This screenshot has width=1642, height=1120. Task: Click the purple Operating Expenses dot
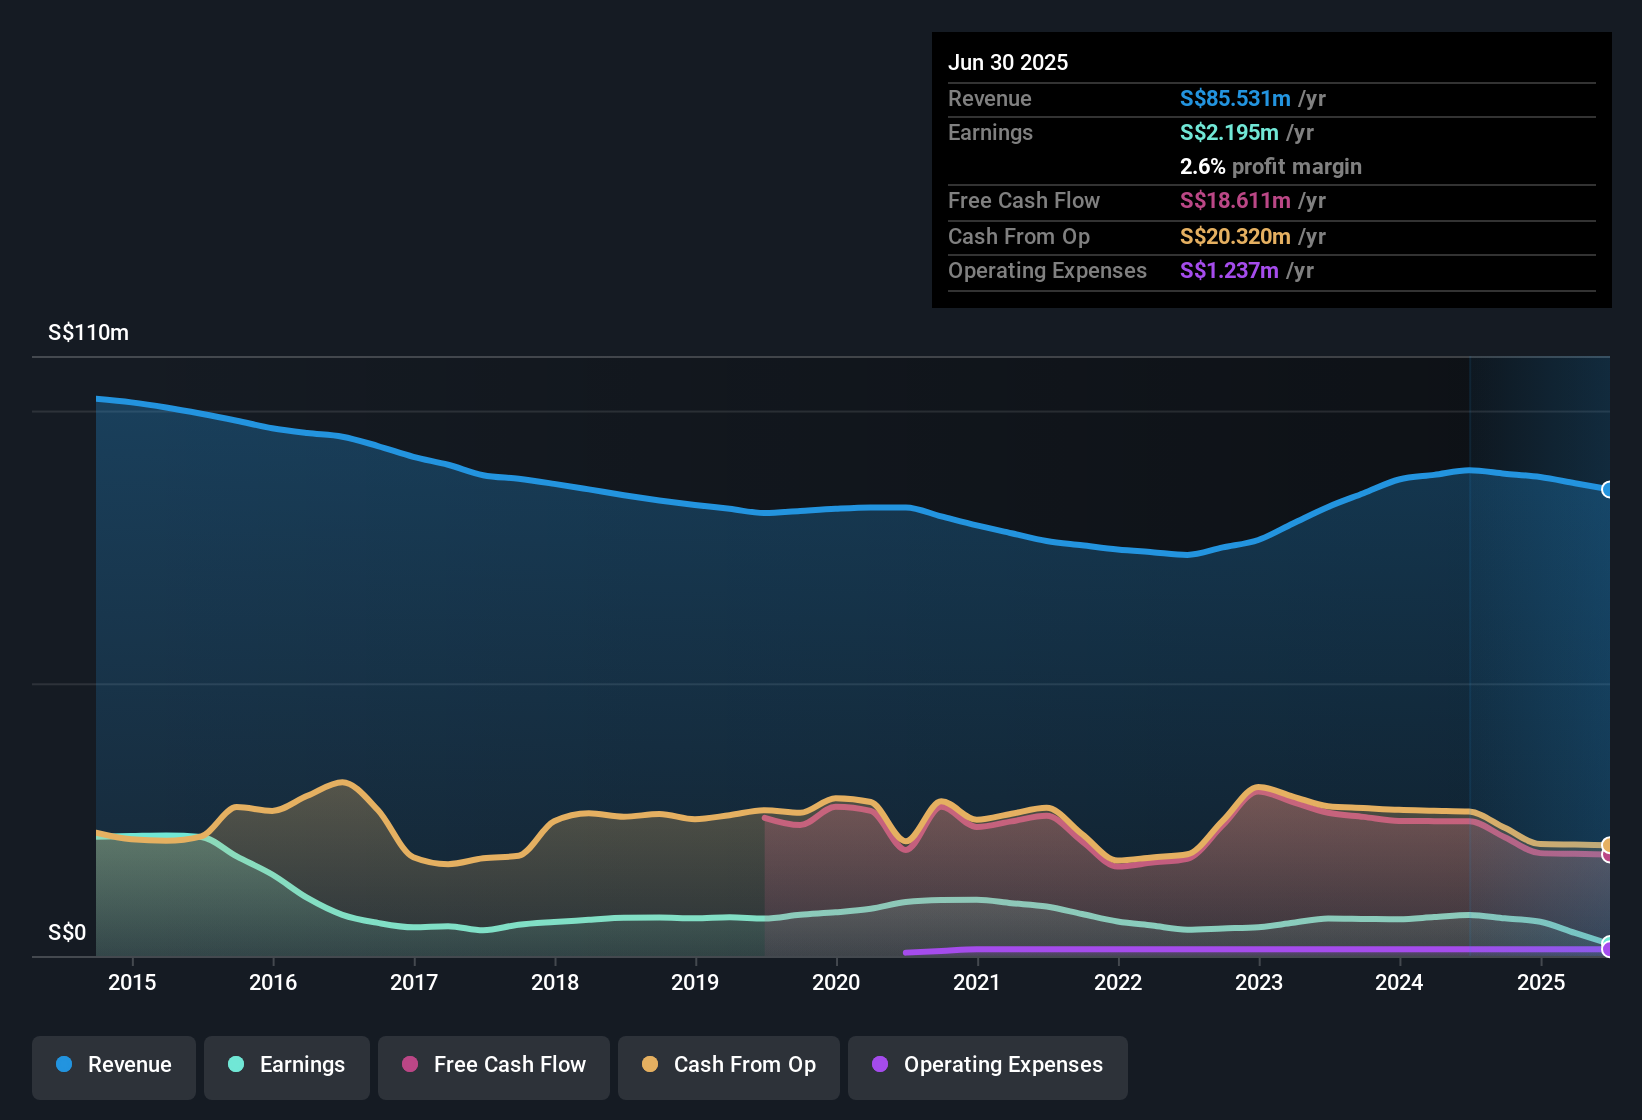coord(880,1064)
